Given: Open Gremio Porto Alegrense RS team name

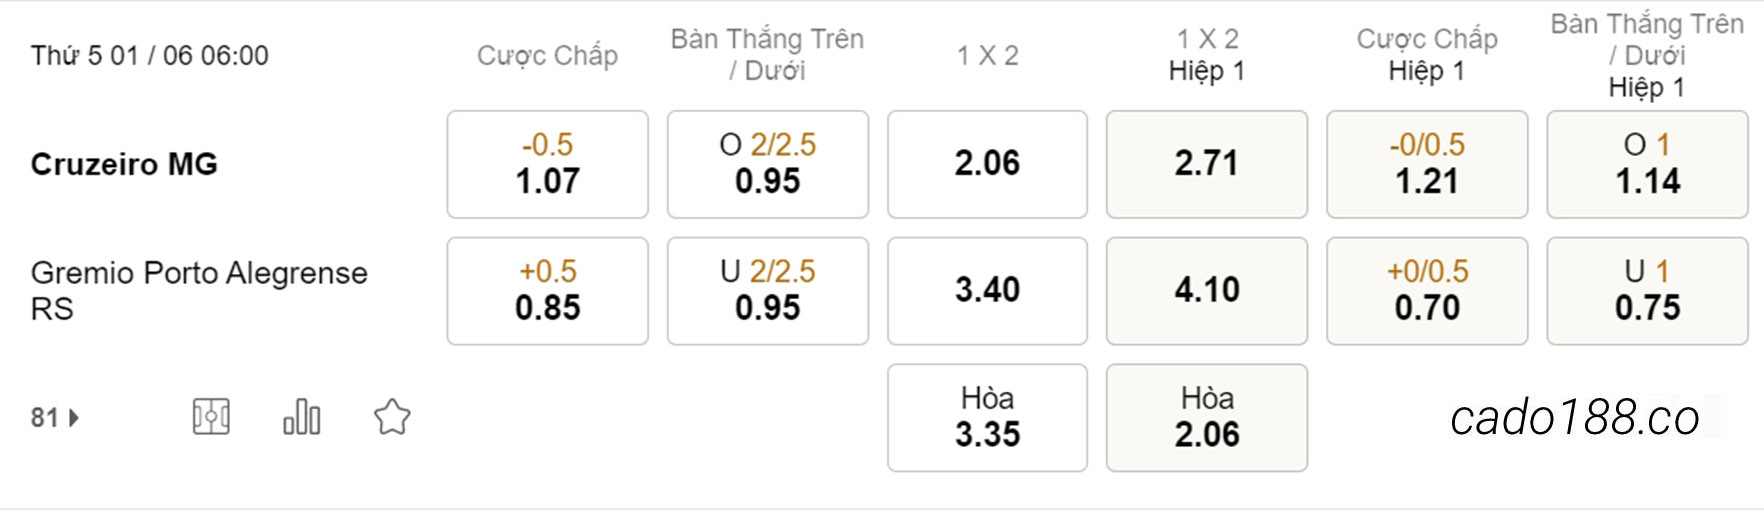Looking at the screenshot, I should click(199, 291).
